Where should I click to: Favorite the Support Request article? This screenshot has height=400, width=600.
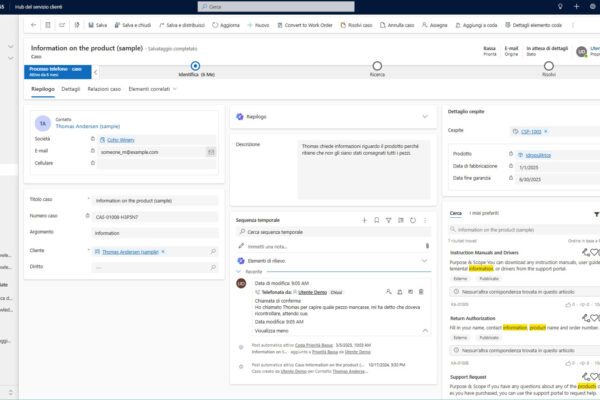[593, 377]
